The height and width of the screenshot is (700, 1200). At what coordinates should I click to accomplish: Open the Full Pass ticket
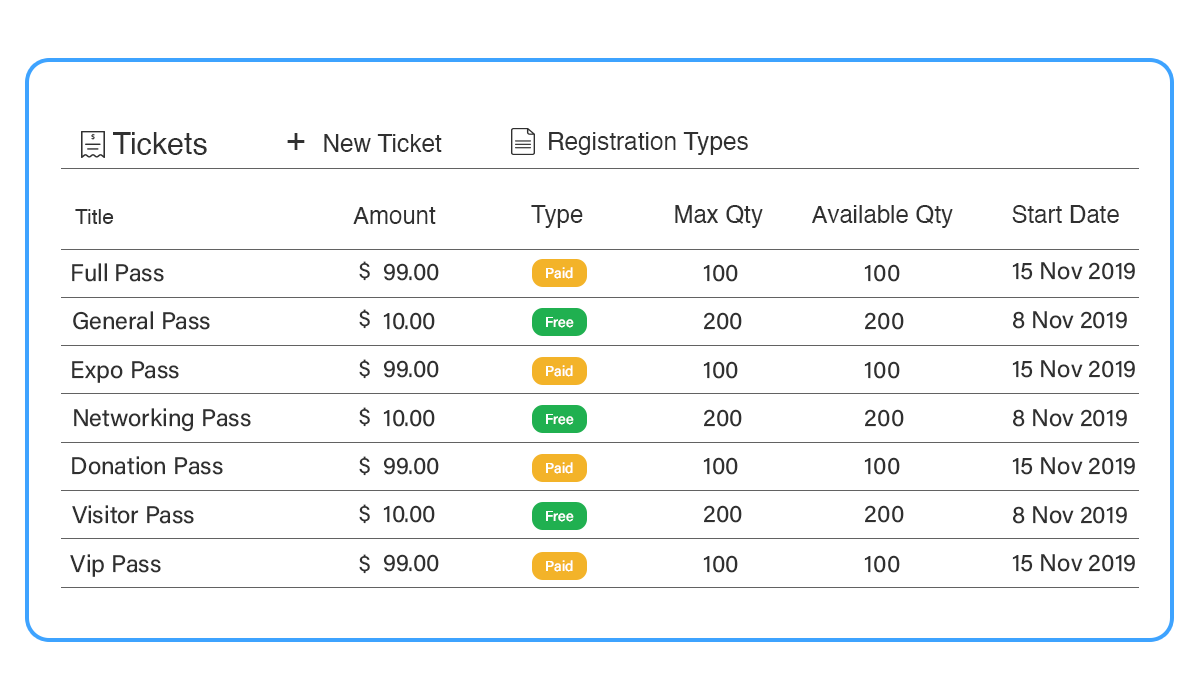[117, 273]
